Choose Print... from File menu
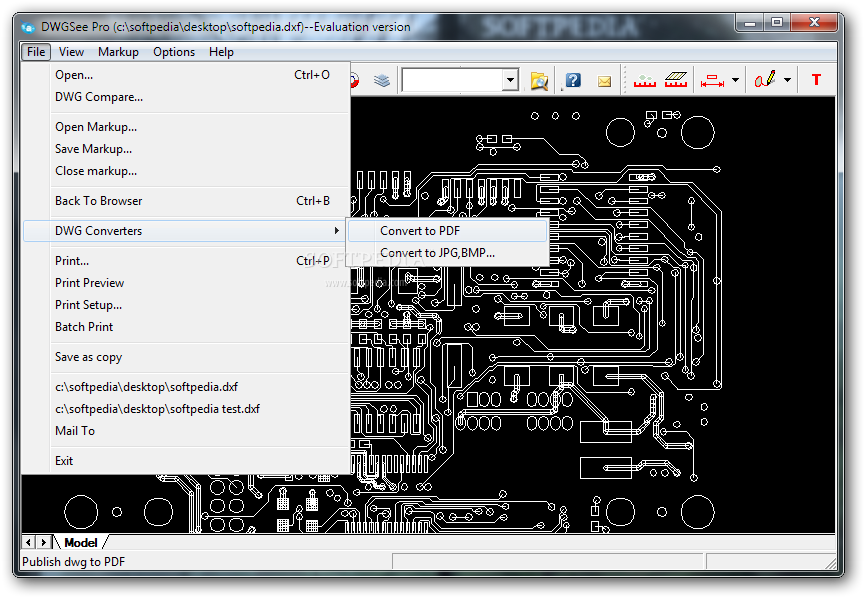Screen dimensions: 865x598 click(x=186, y=260)
